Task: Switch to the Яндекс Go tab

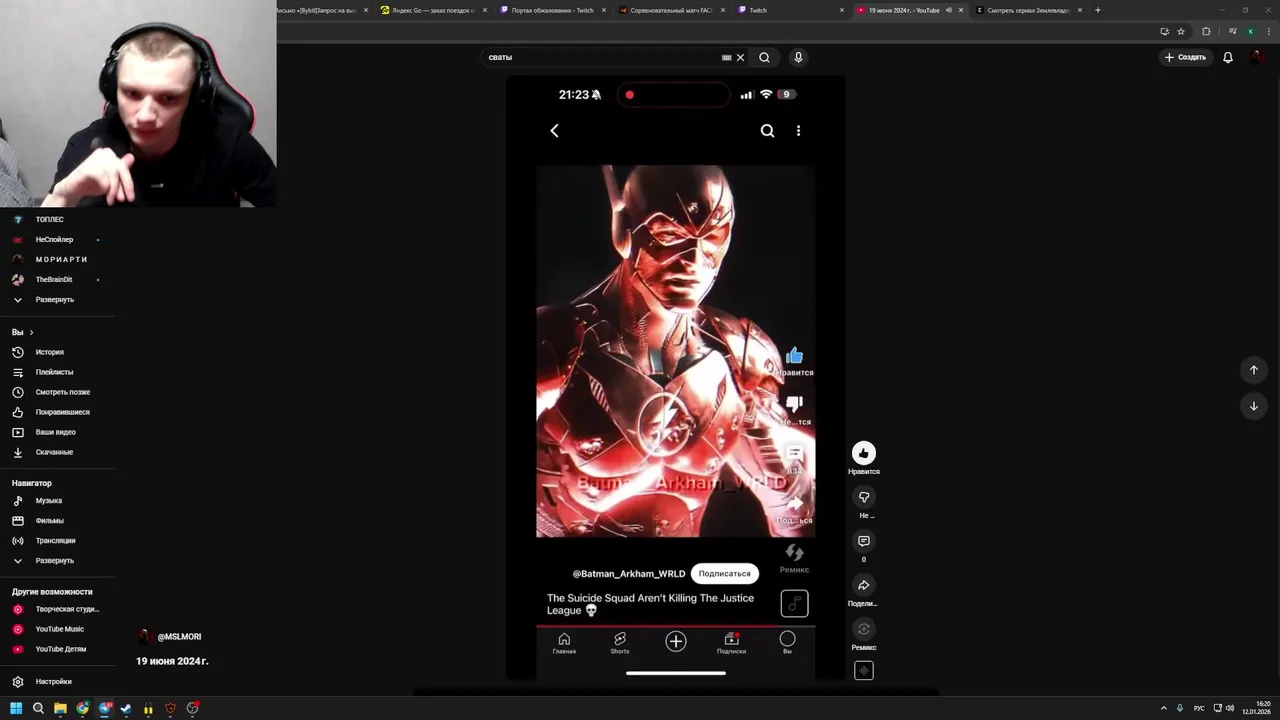Action: [x=434, y=10]
